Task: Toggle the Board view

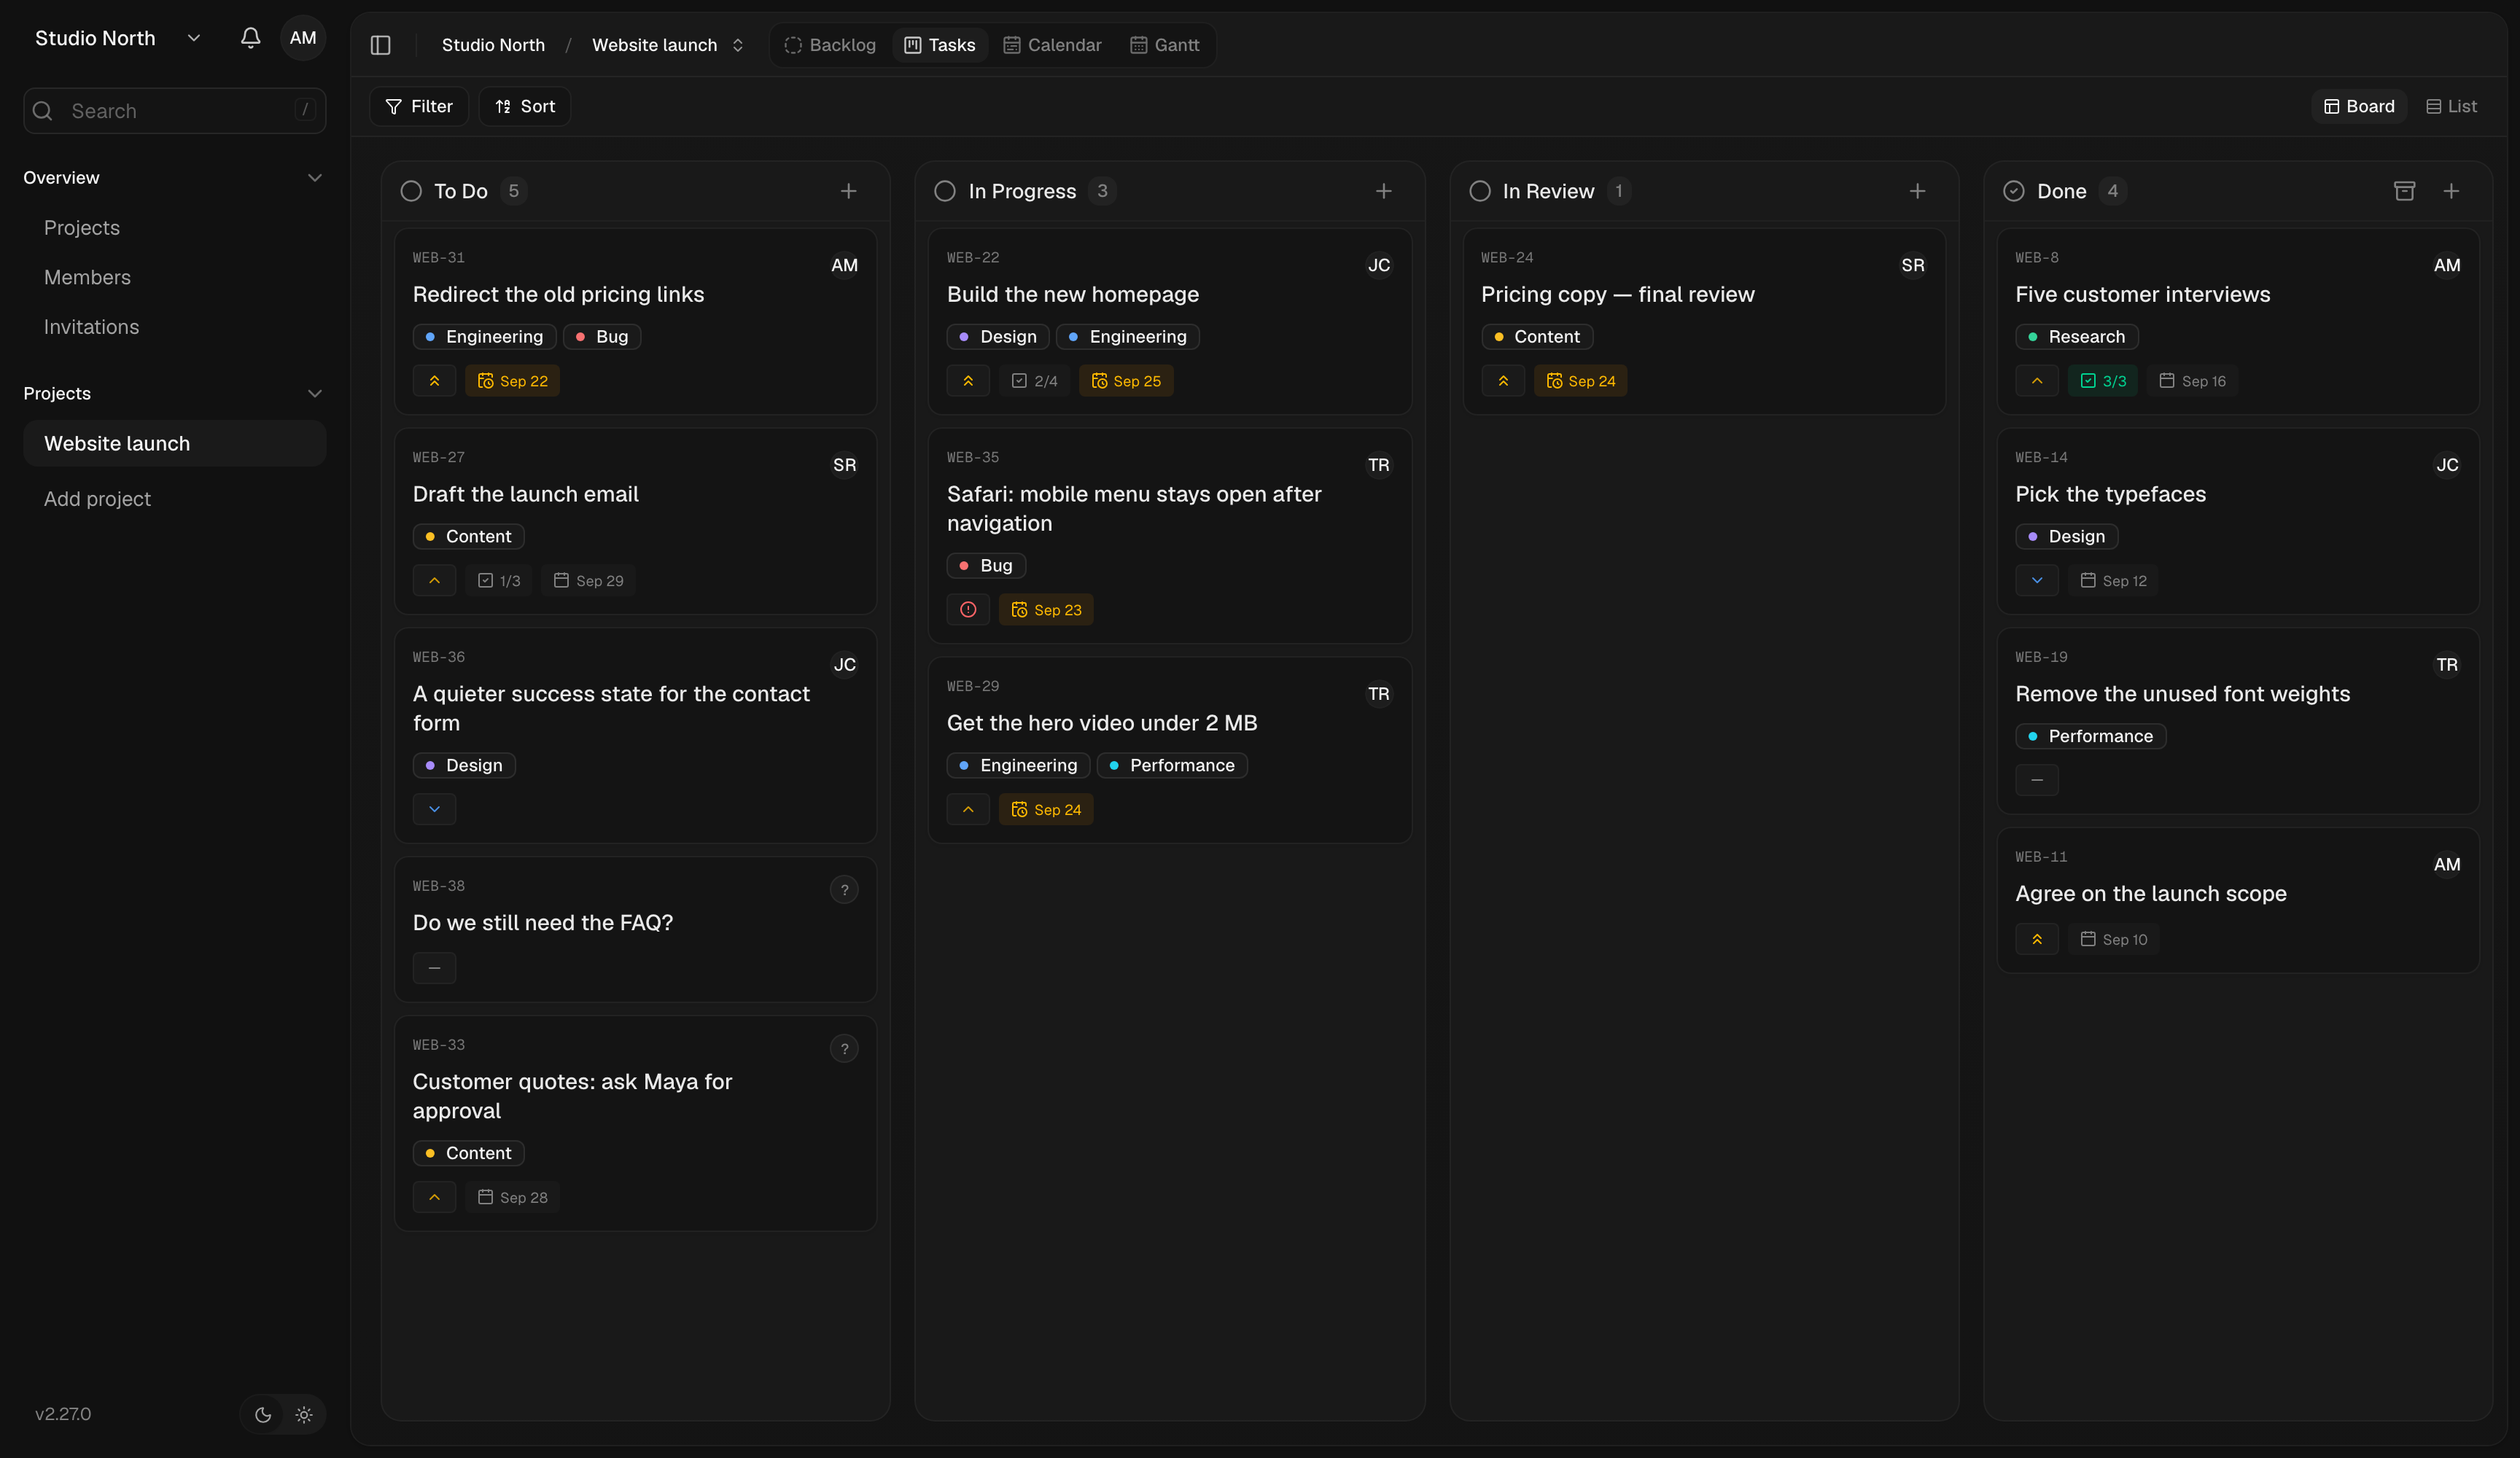Action: click(x=2359, y=106)
